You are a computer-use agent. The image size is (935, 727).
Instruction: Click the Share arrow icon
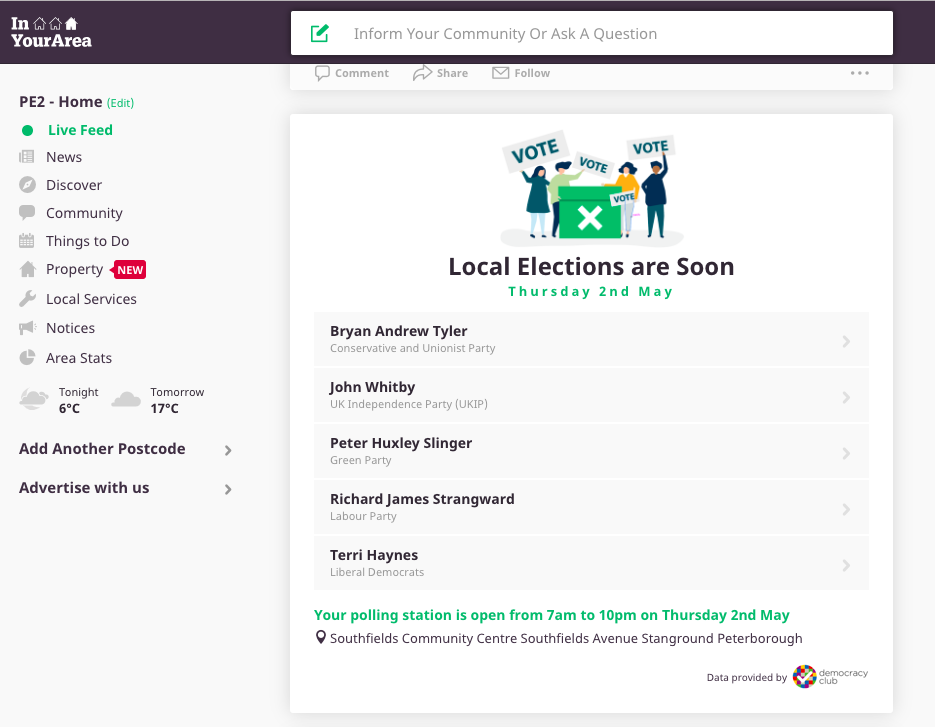point(422,73)
